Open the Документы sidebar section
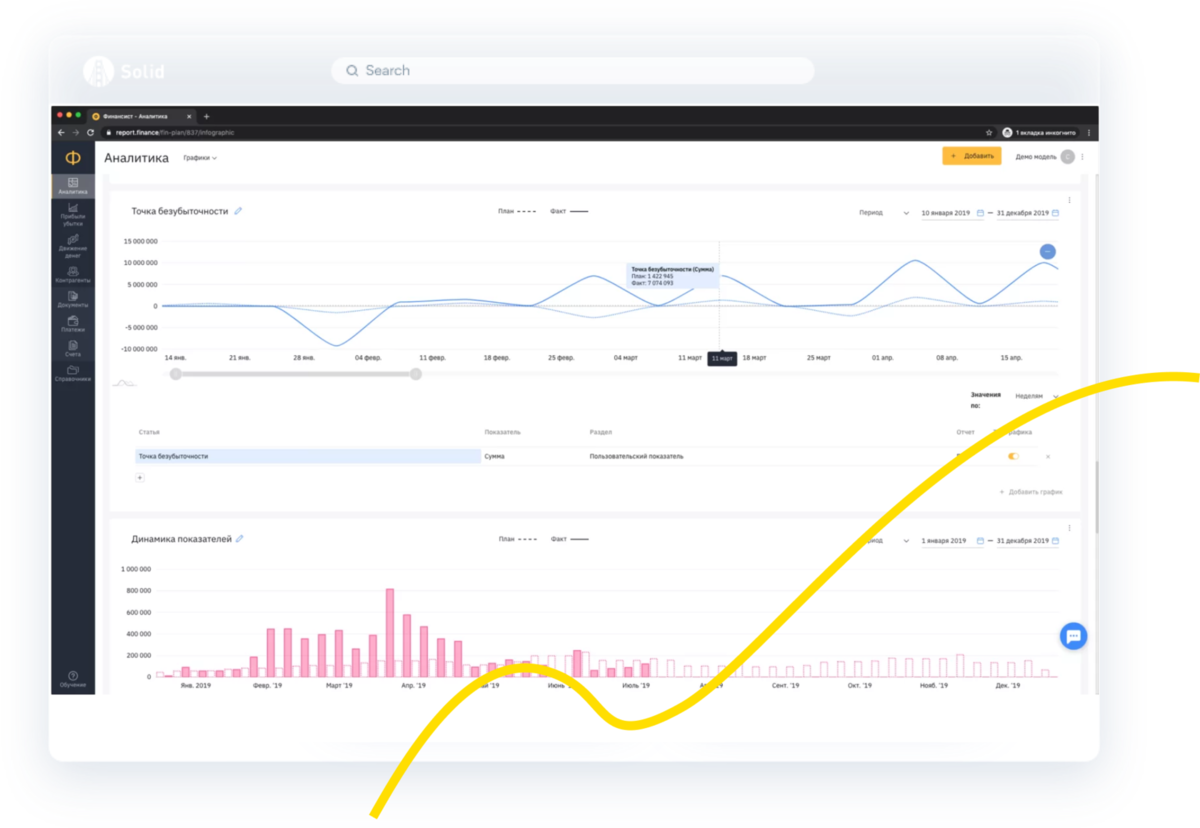 (x=73, y=300)
